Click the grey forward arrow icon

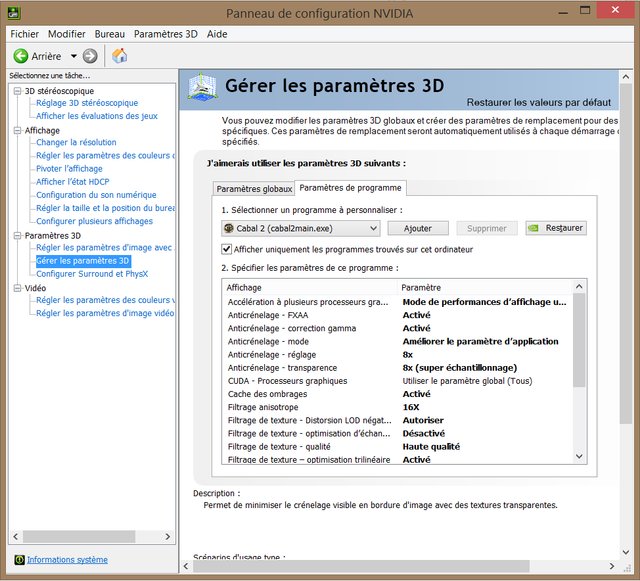pos(90,56)
